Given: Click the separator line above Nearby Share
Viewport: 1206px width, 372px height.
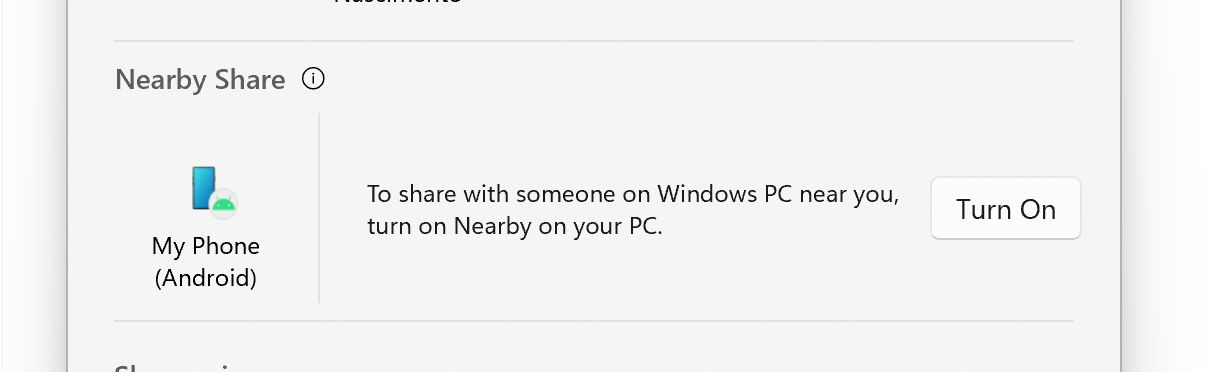Looking at the screenshot, I should pyautogui.click(x=594, y=41).
